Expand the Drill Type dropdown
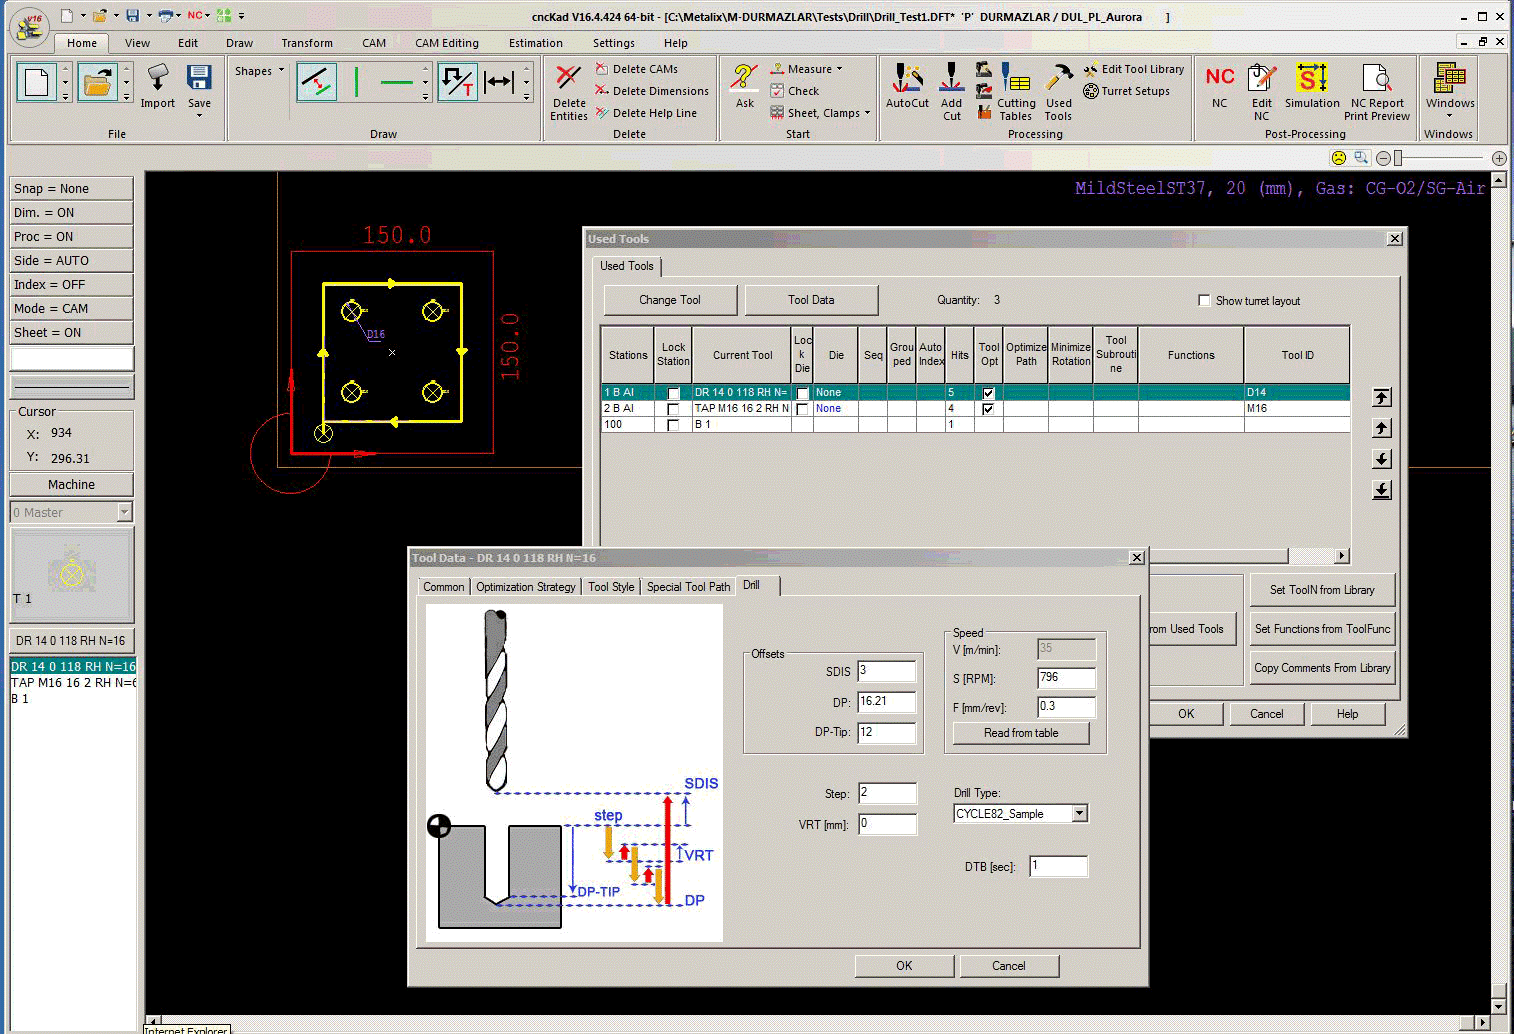Image resolution: width=1514 pixels, height=1034 pixels. [x=1079, y=814]
